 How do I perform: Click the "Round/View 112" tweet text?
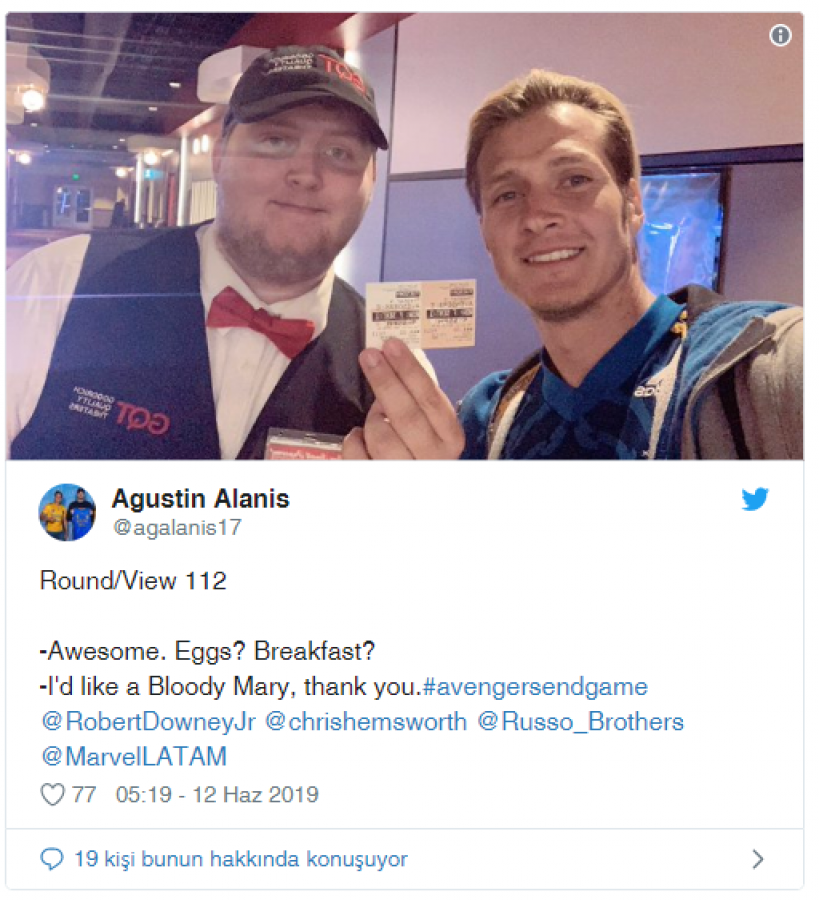tap(133, 581)
